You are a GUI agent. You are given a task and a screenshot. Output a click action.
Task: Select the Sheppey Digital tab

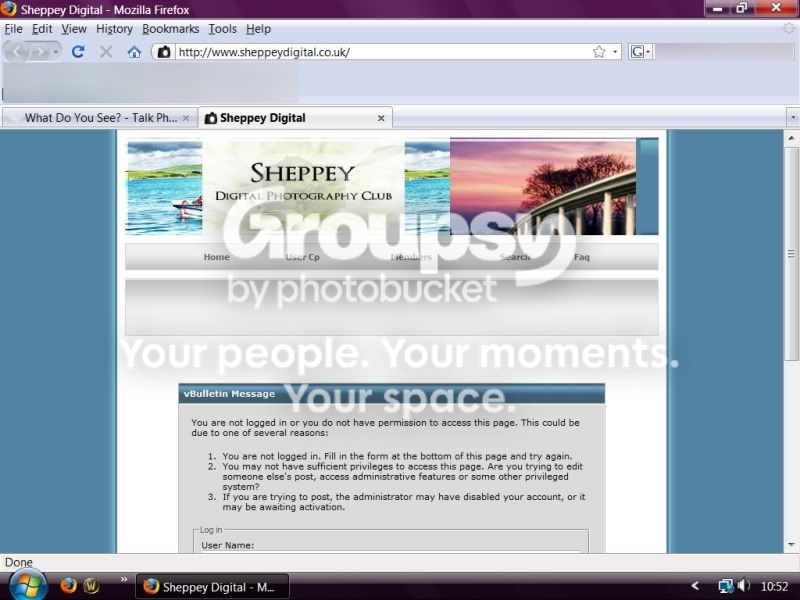(295, 118)
